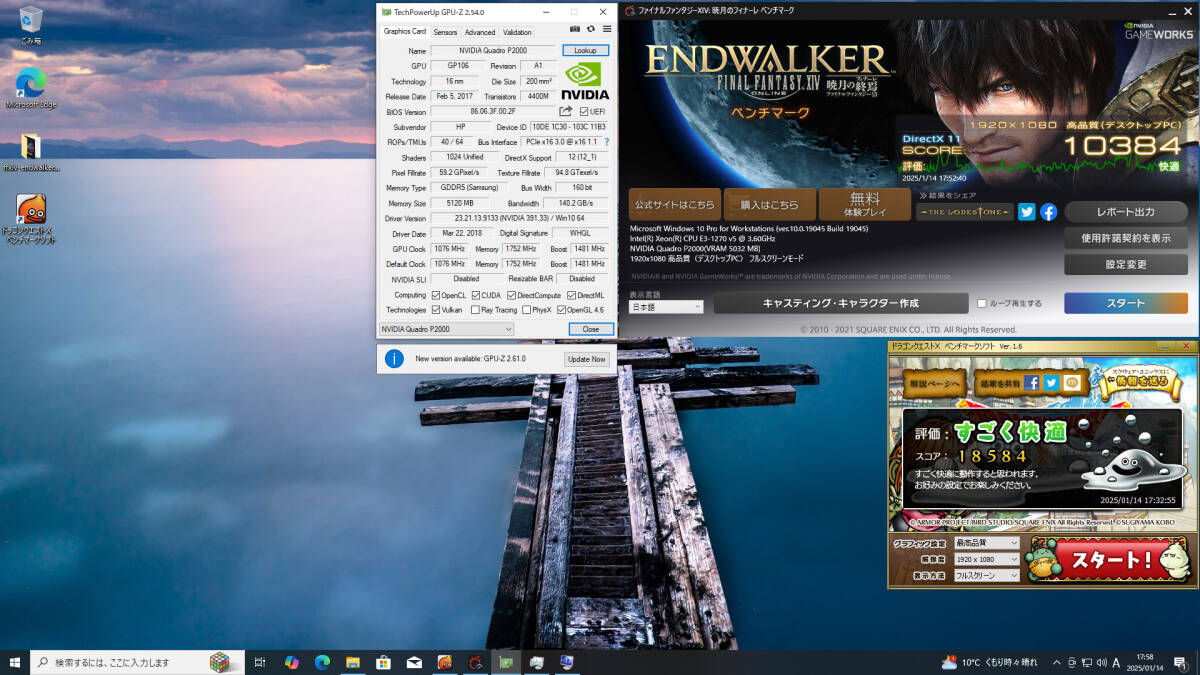1200x675 pixels.
Task: Click the Windows taskbar search box
Action: [135, 662]
